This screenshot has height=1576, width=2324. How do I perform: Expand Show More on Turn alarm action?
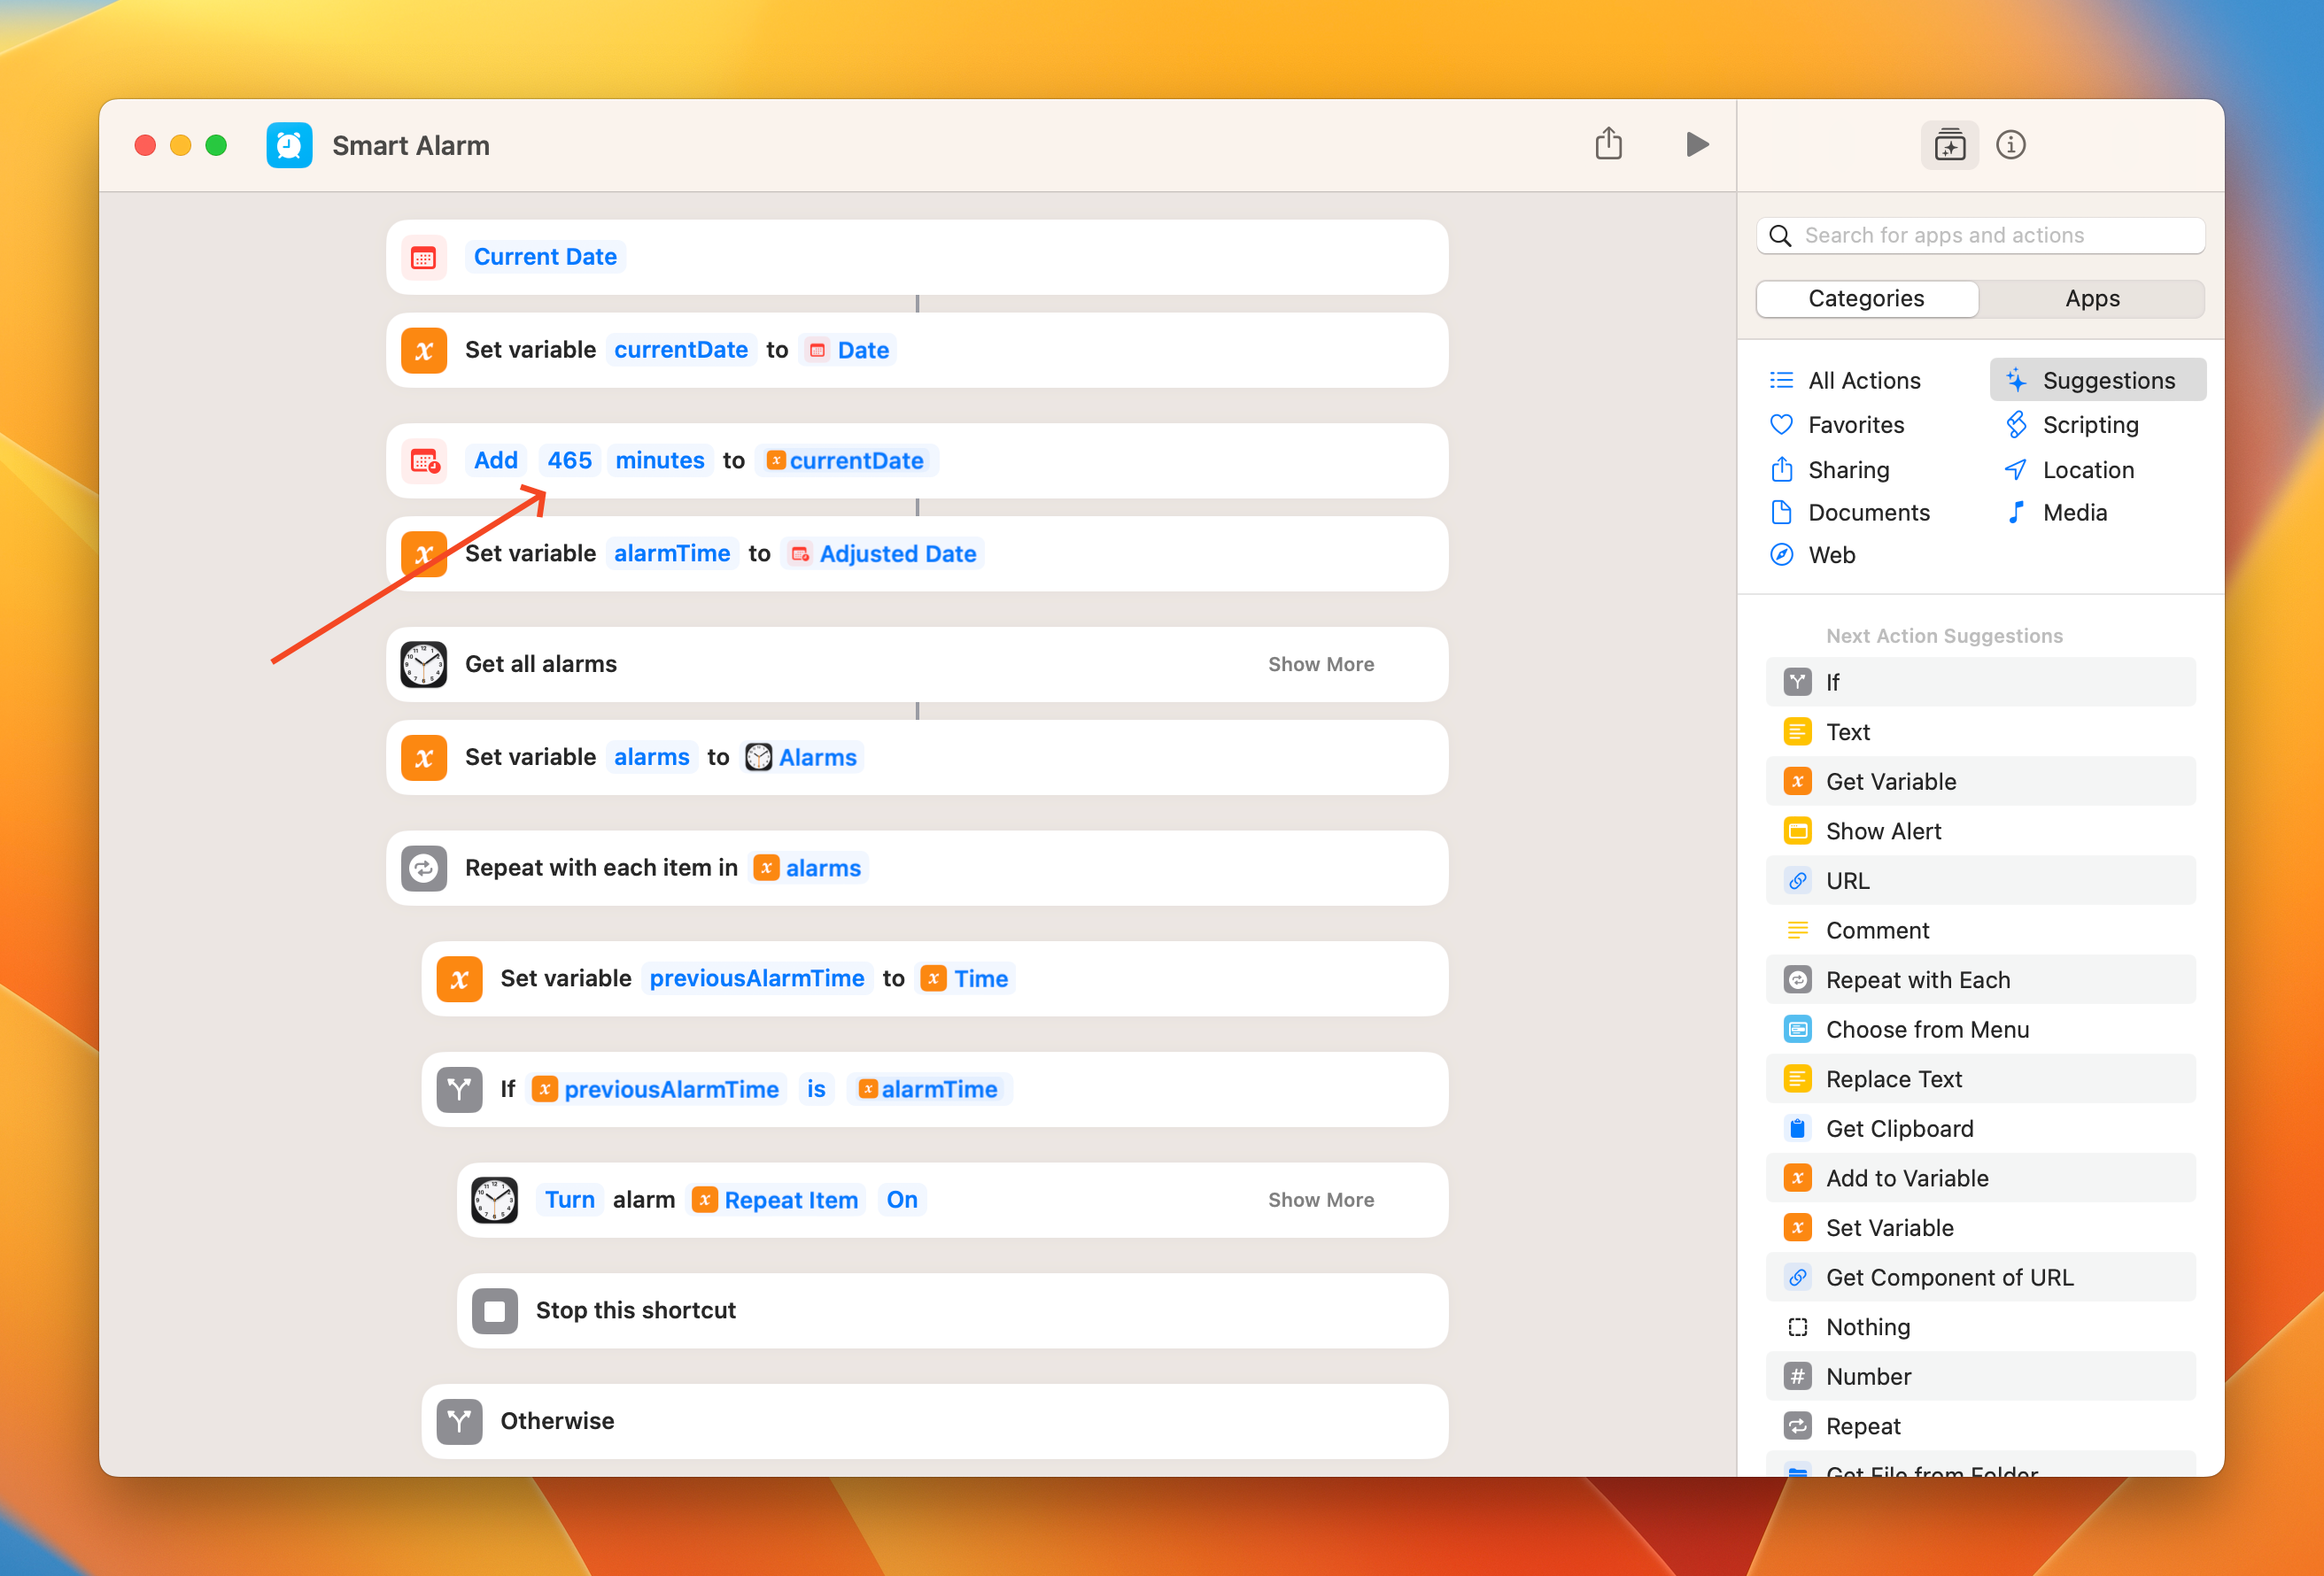(x=1321, y=1199)
